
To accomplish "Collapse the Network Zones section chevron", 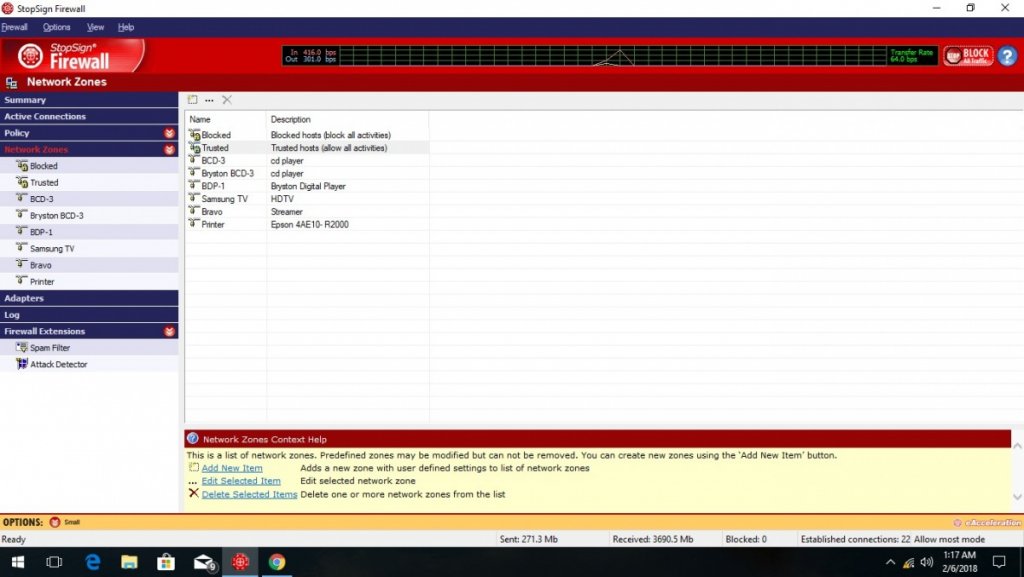I will [169, 149].
